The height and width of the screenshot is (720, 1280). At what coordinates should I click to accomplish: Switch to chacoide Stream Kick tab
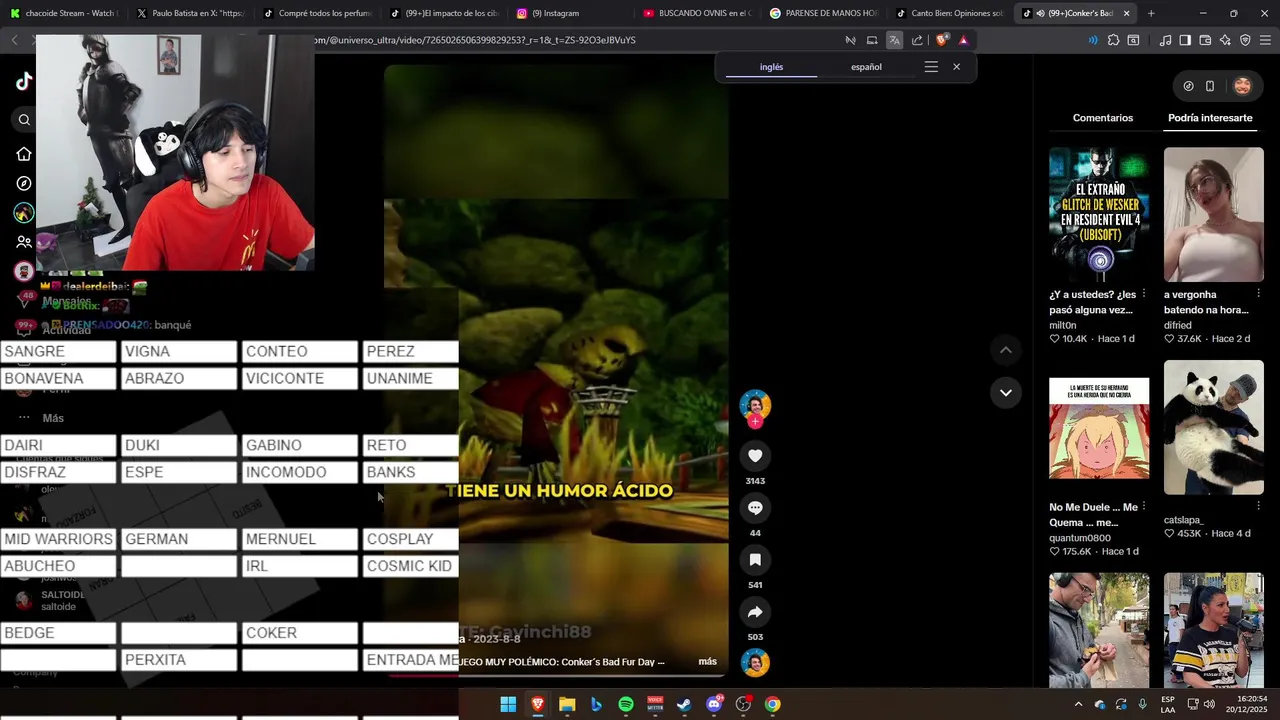[x=62, y=13]
